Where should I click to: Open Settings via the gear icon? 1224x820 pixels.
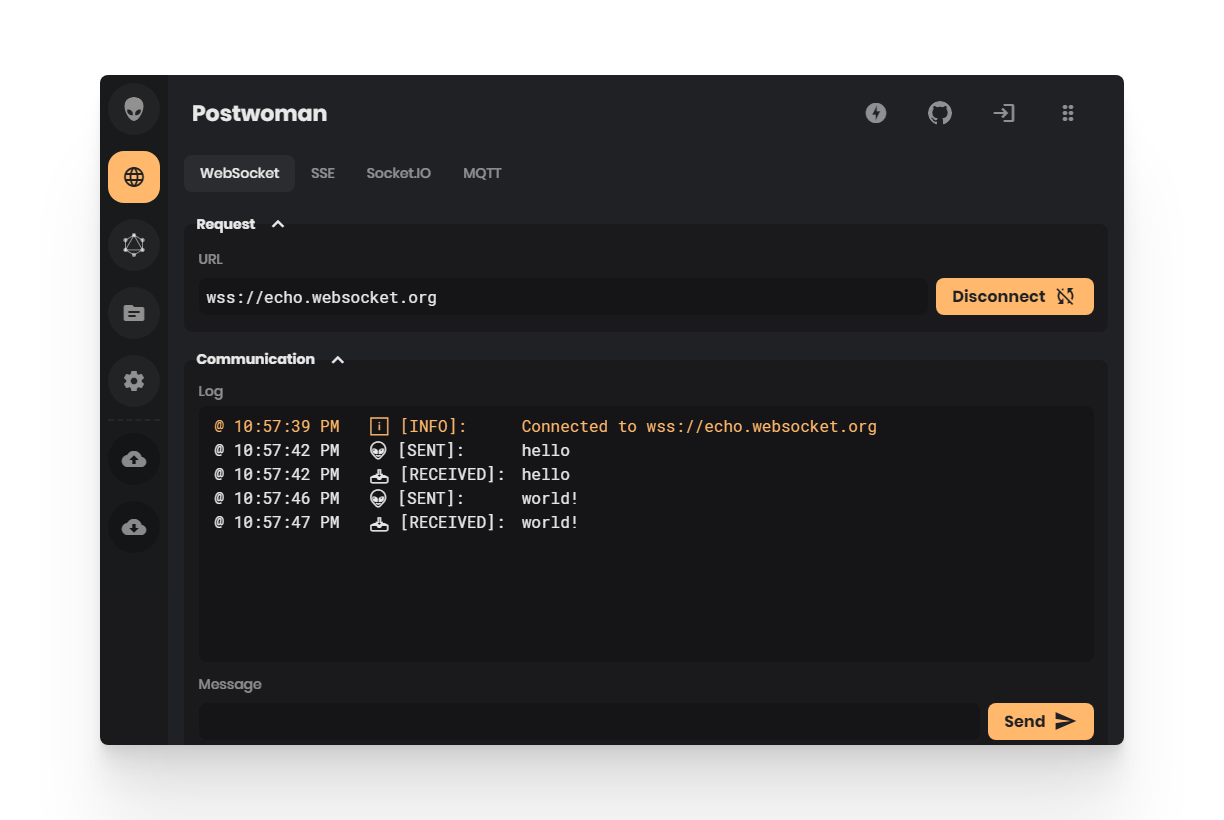[x=133, y=381]
